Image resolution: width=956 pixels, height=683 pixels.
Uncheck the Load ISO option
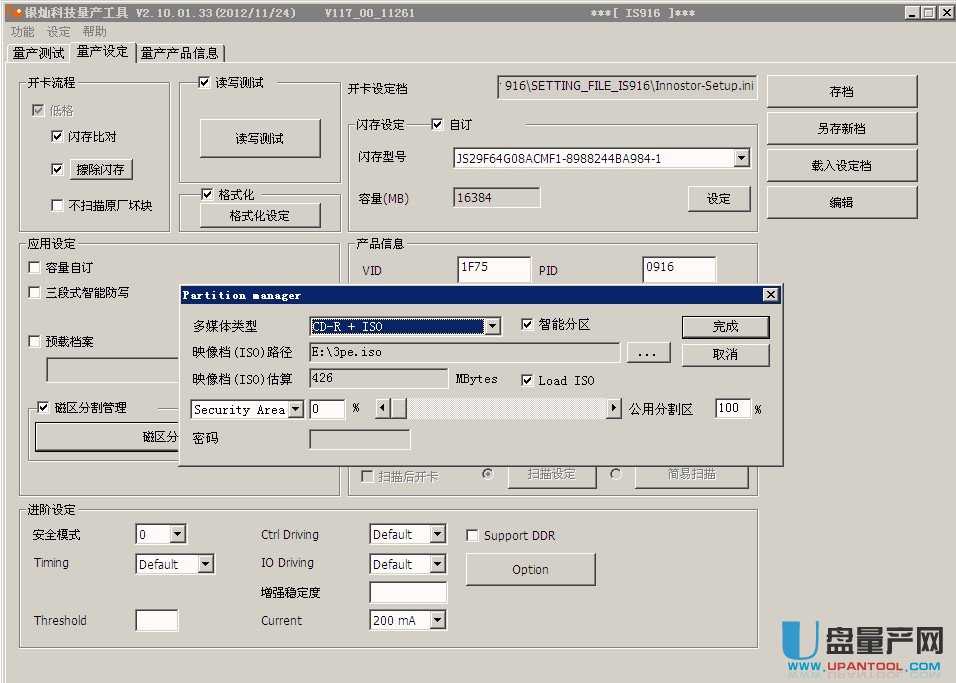coord(528,380)
